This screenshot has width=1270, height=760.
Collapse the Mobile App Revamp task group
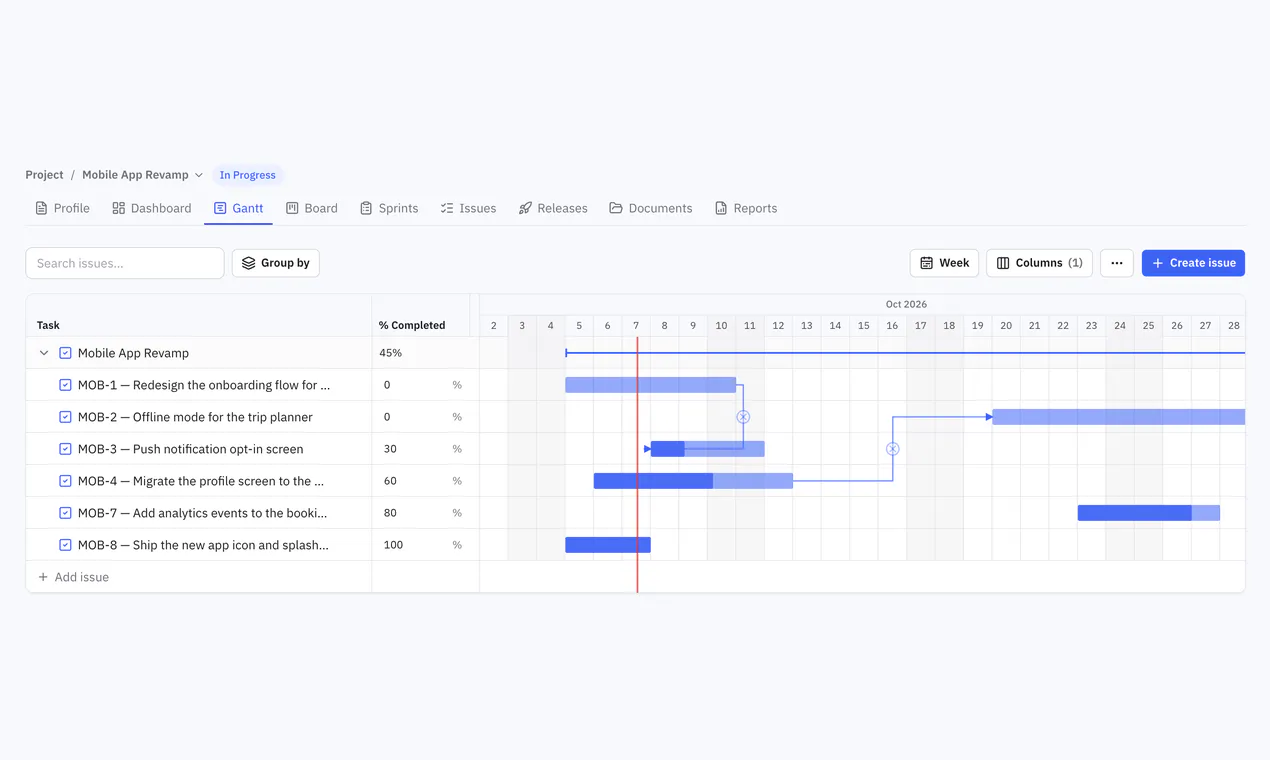coord(44,353)
